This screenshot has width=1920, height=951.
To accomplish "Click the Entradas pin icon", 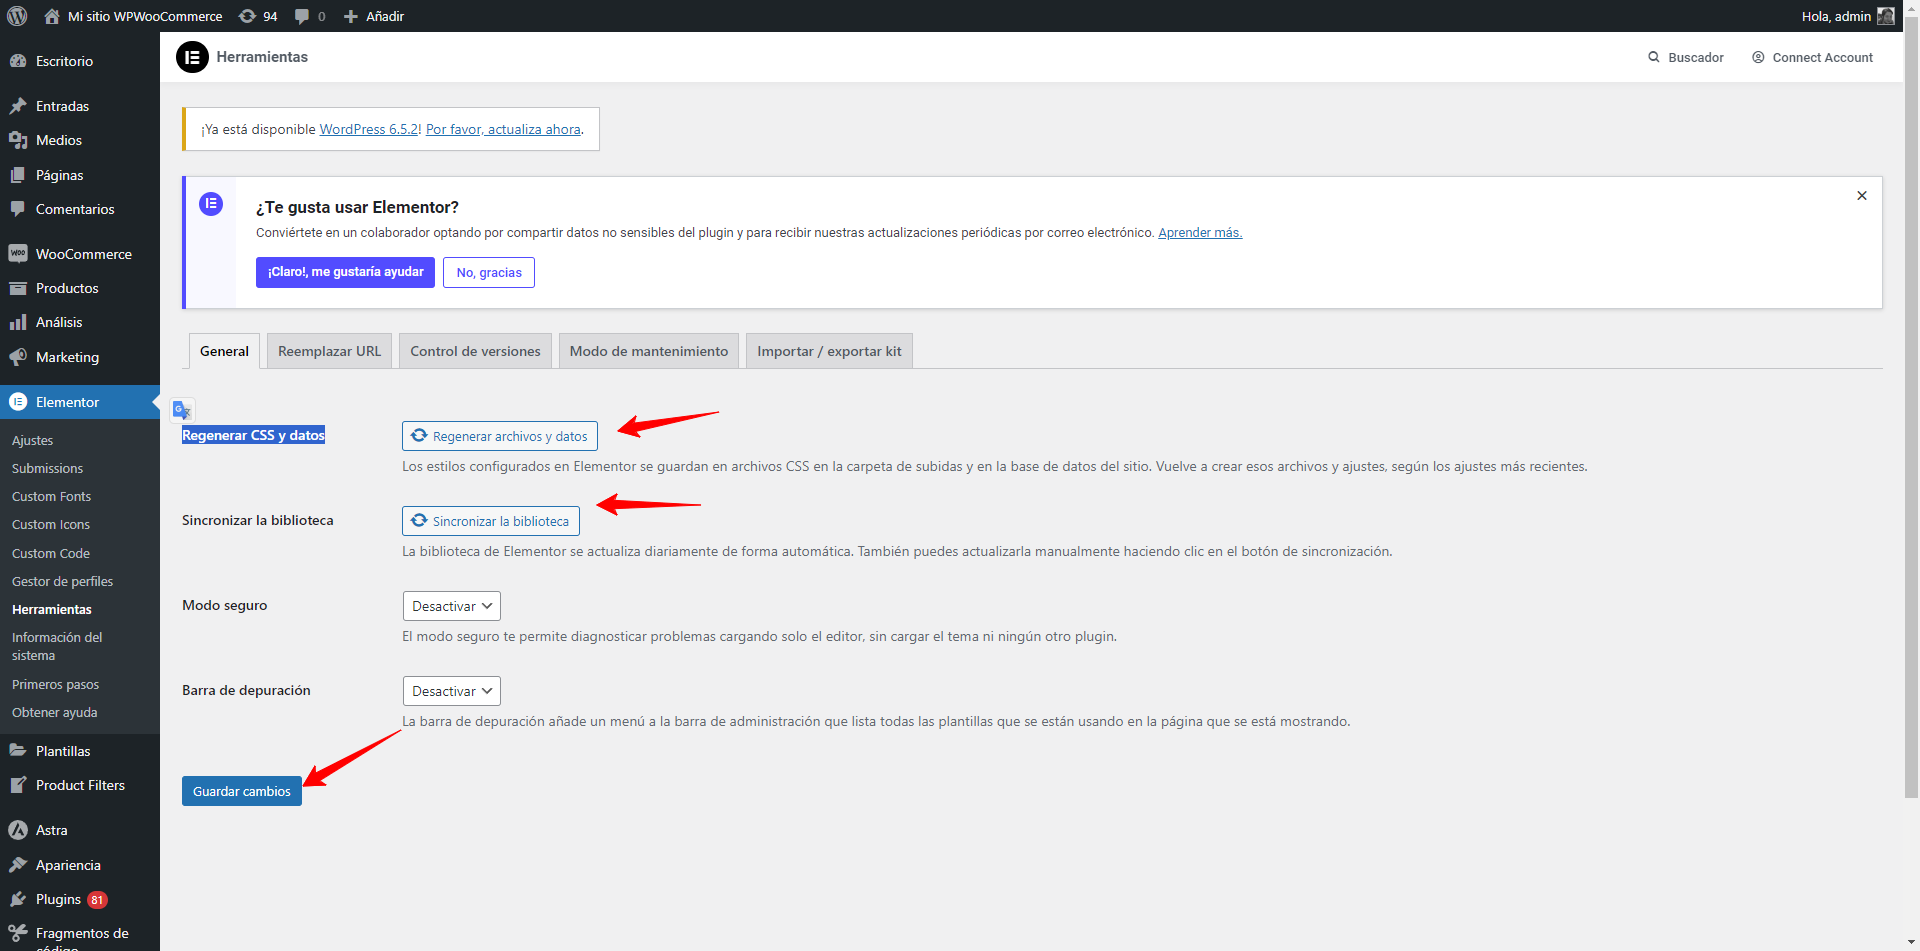I will [18, 106].
